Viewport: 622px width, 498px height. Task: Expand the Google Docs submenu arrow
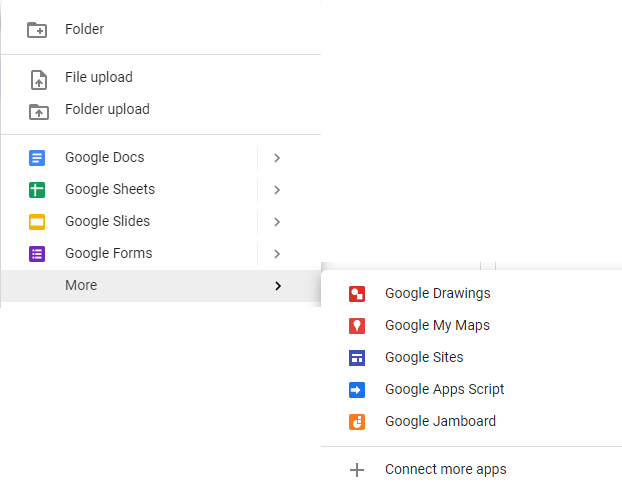coord(277,158)
